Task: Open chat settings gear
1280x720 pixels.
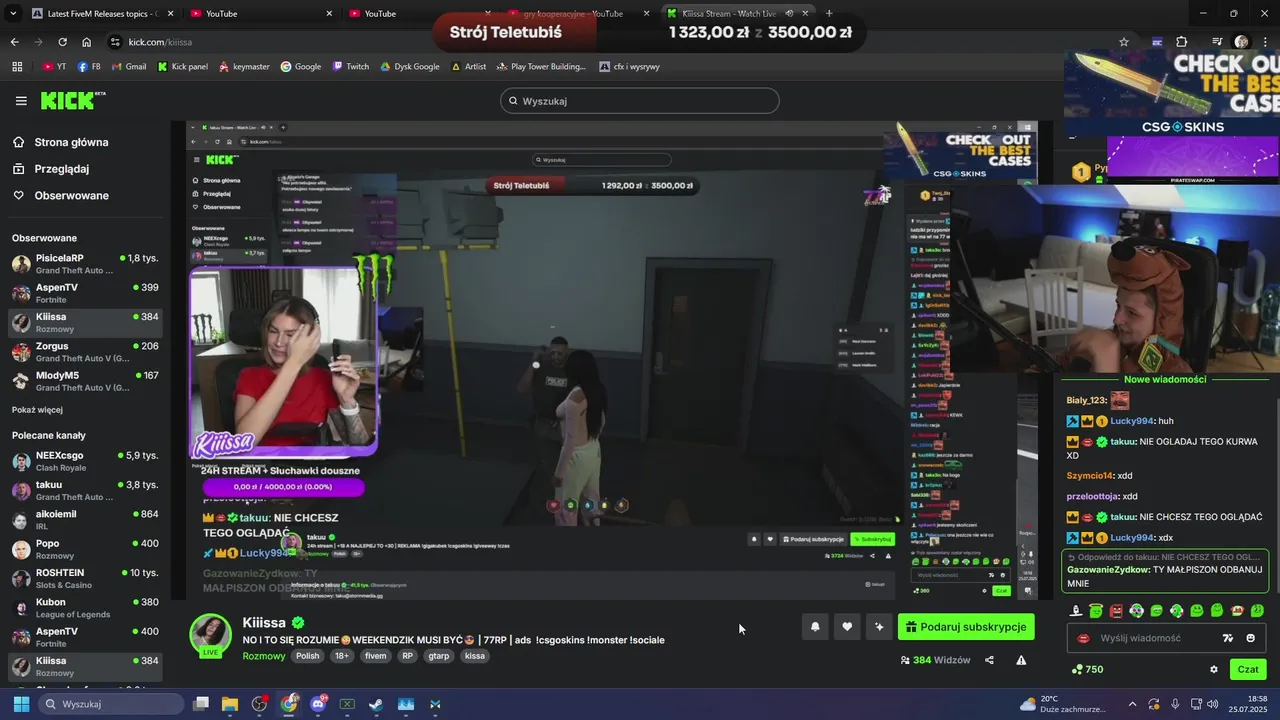Action: point(1214,670)
